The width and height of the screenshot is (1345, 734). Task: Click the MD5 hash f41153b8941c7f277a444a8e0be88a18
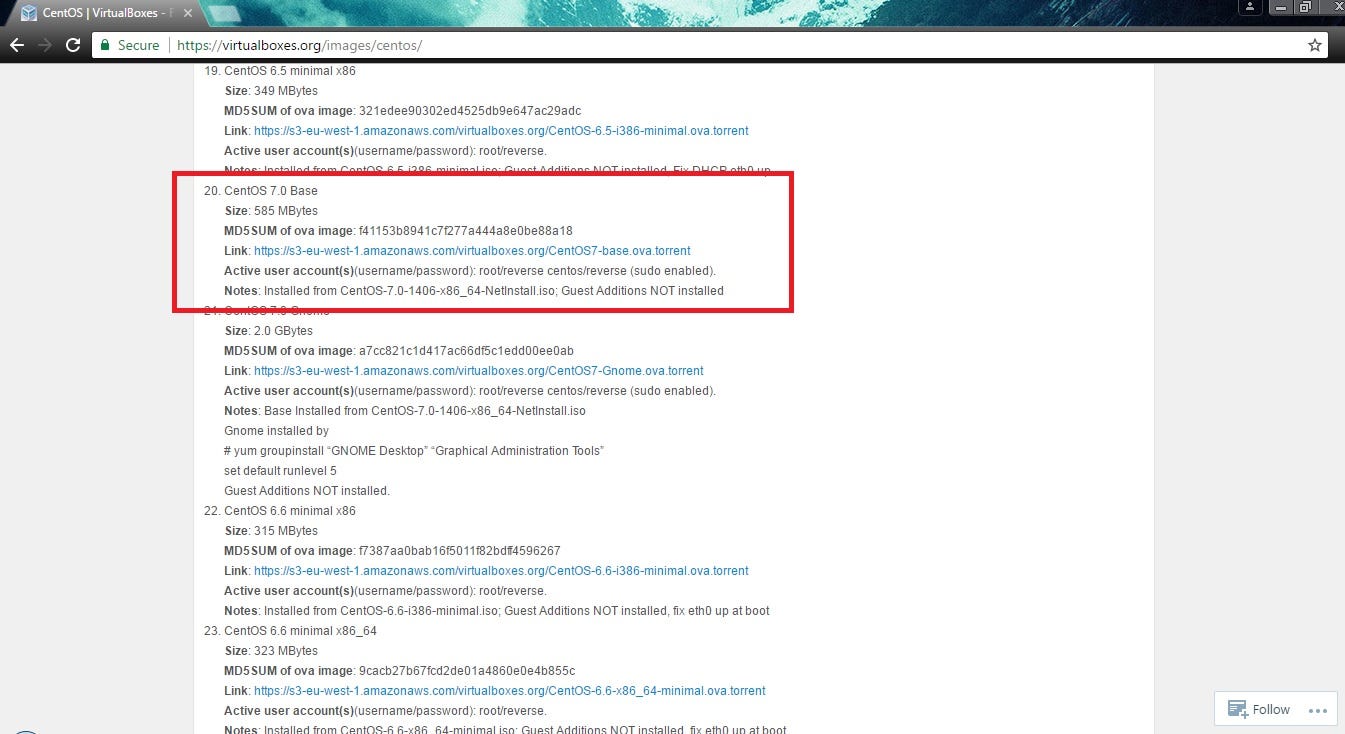(x=465, y=231)
